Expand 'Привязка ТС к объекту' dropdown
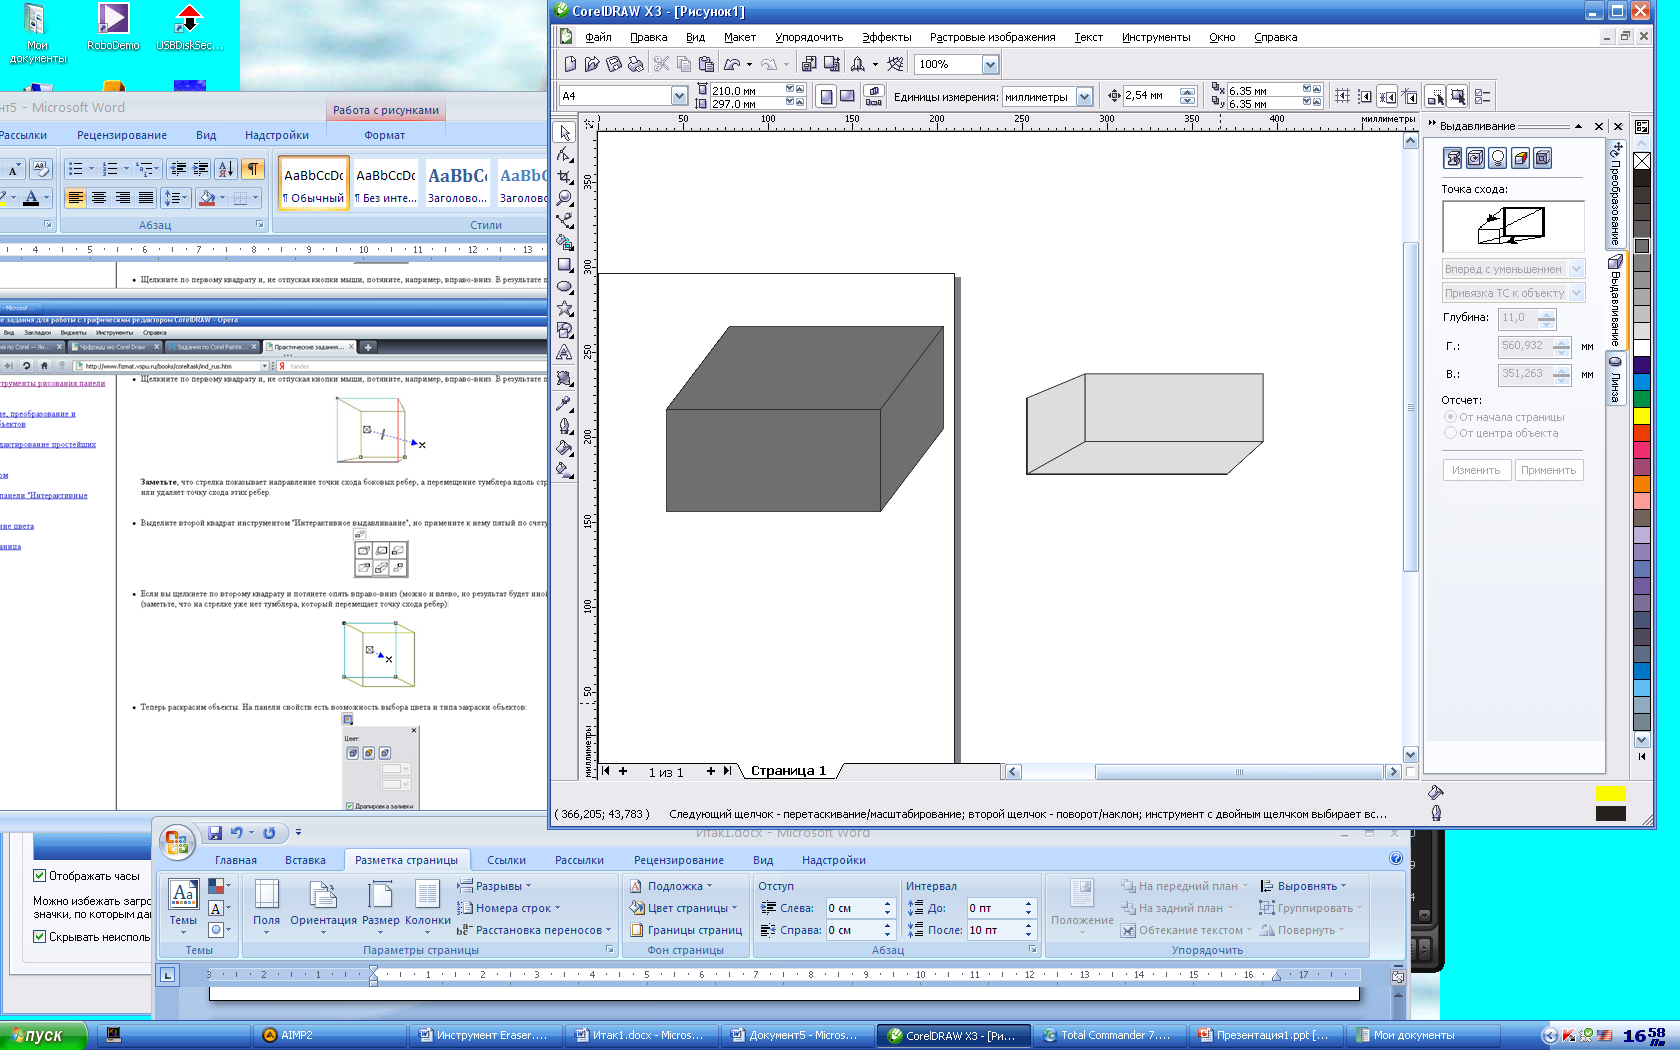 point(1577,293)
